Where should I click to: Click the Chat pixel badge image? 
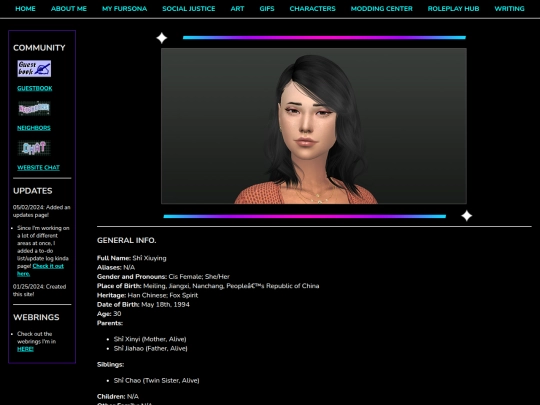click(x=34, y=148)
